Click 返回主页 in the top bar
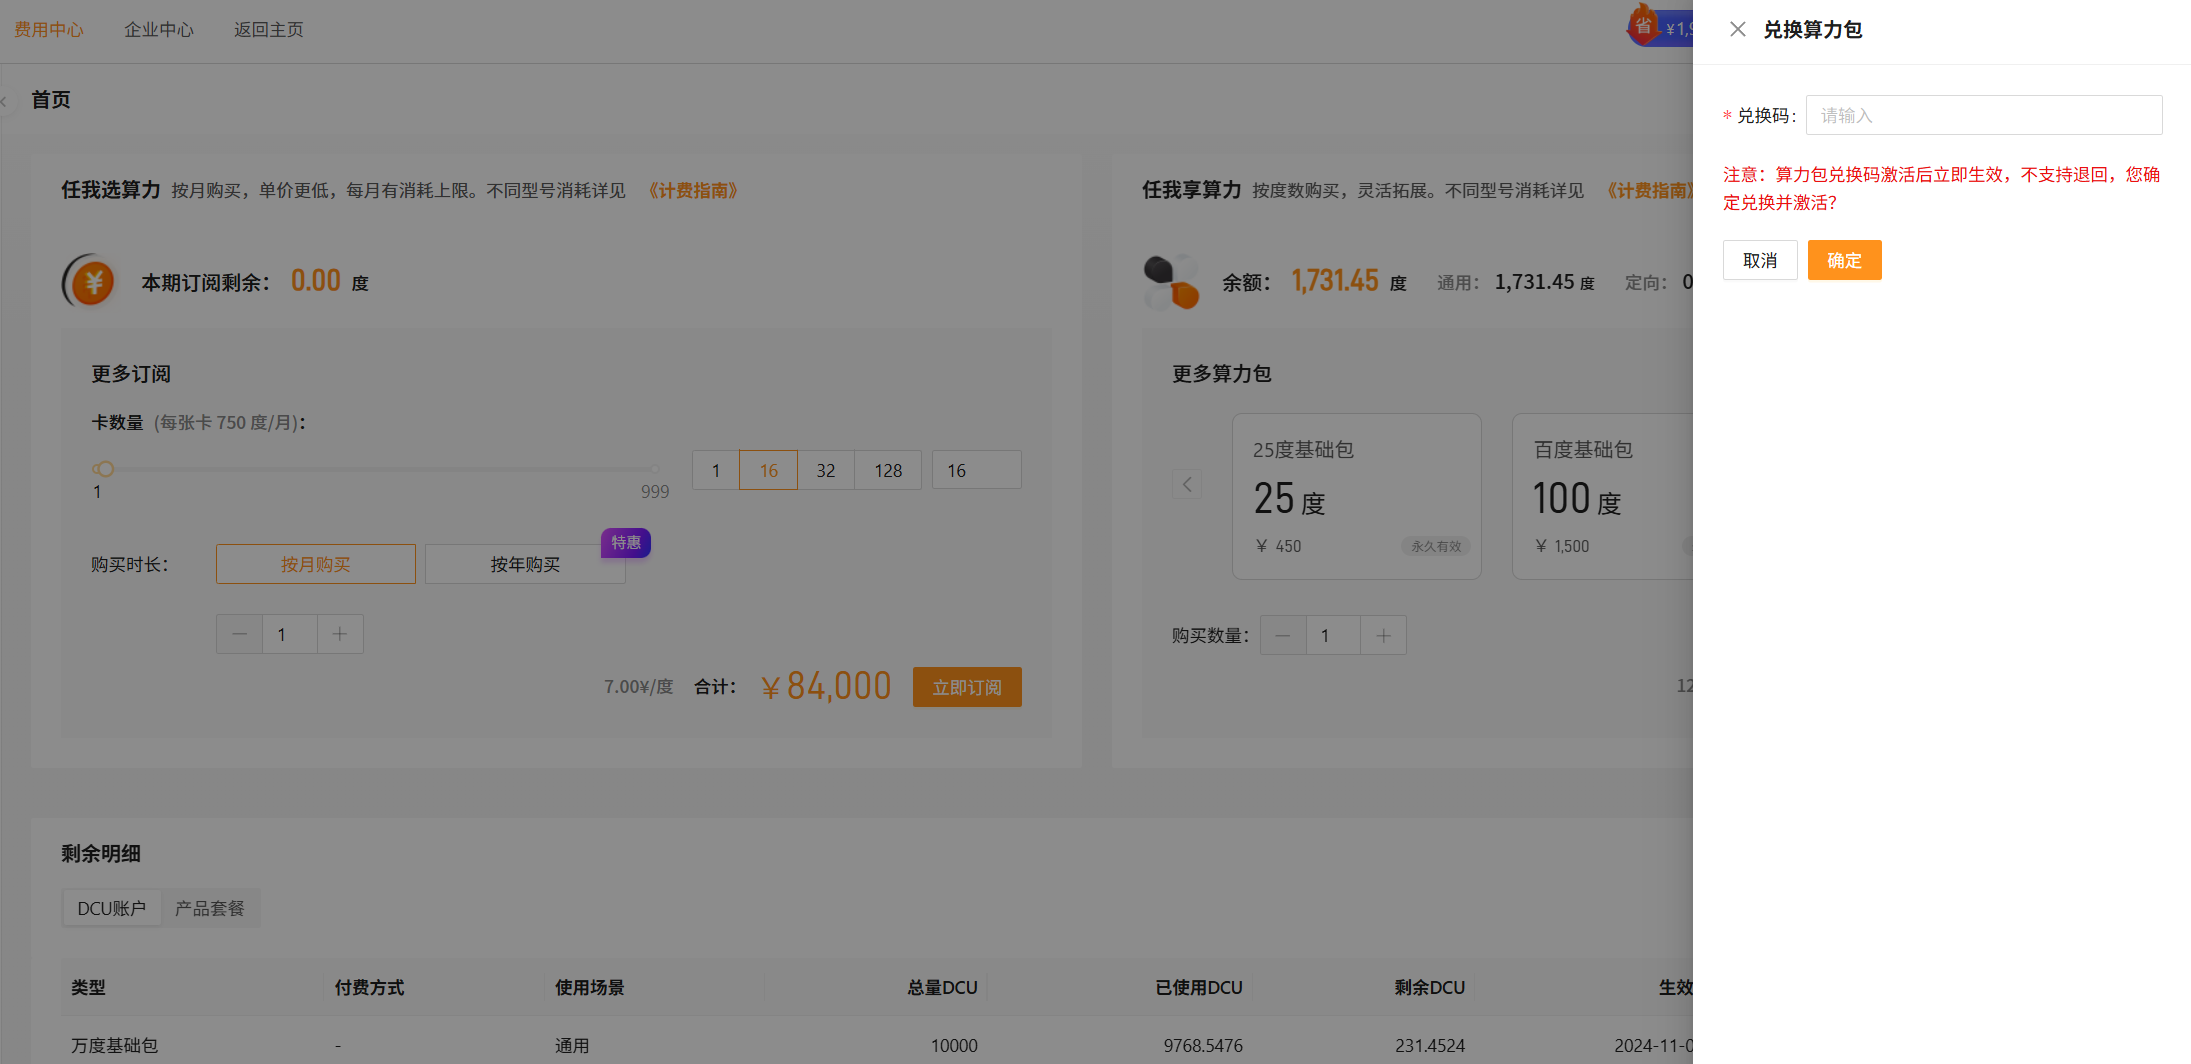Screen dimensions: 2191x1064 (269, 30)
